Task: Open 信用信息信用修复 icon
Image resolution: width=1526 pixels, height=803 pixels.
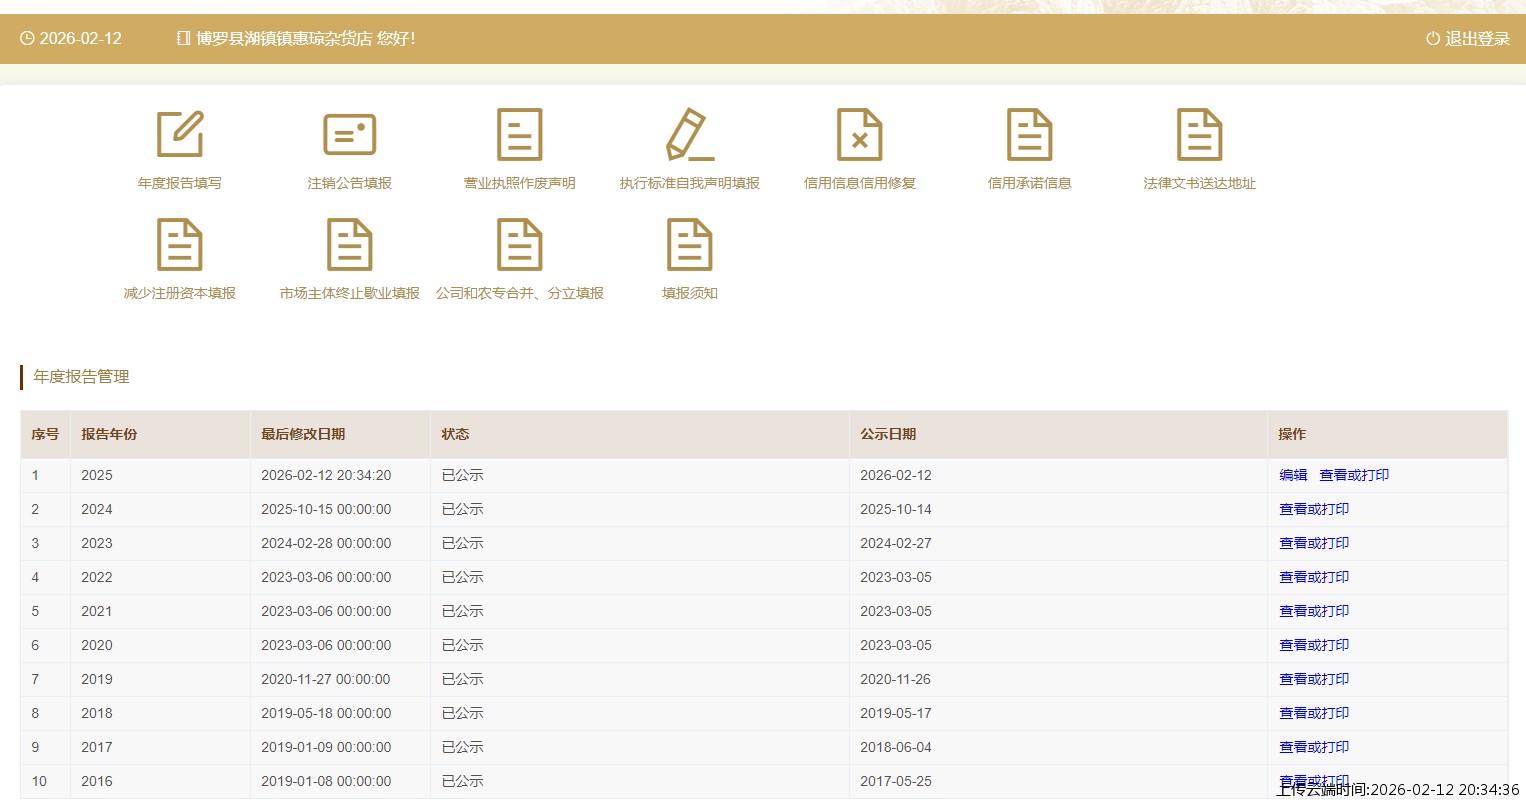Action: (859, 135)
